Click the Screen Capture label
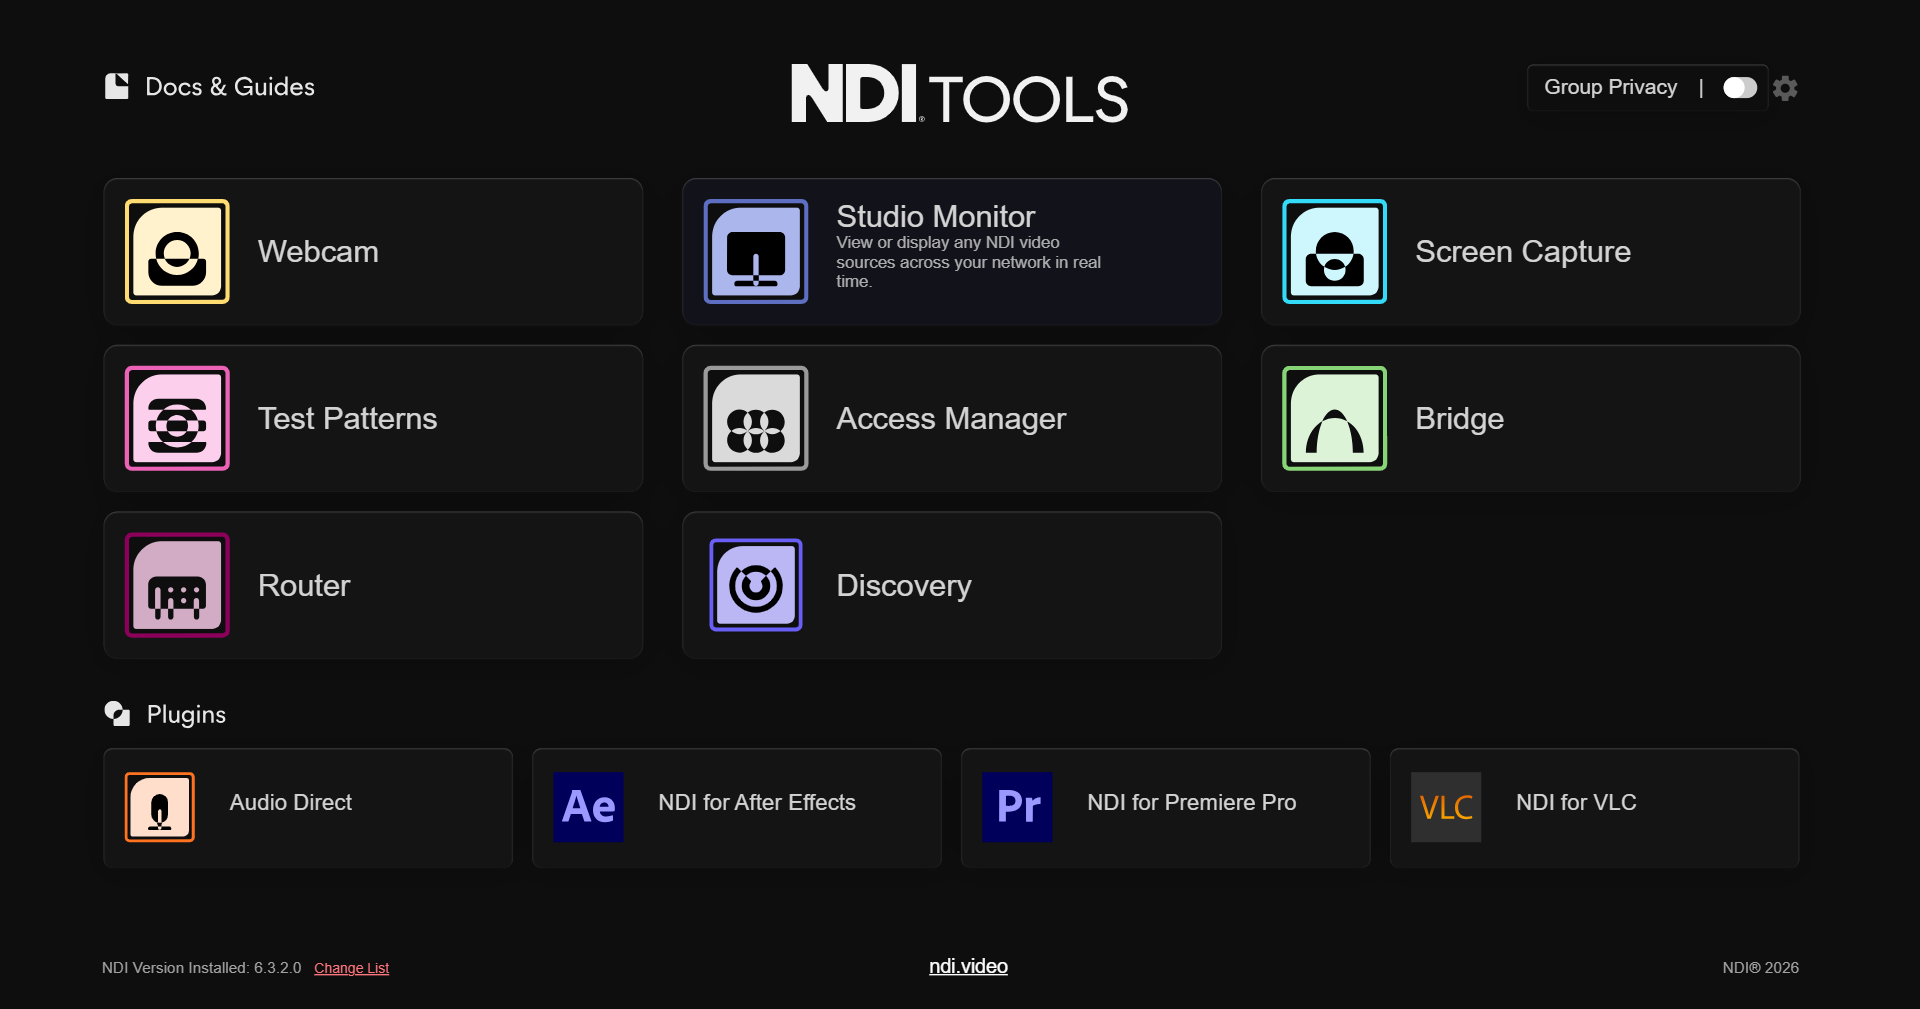 pos(1523,251)
